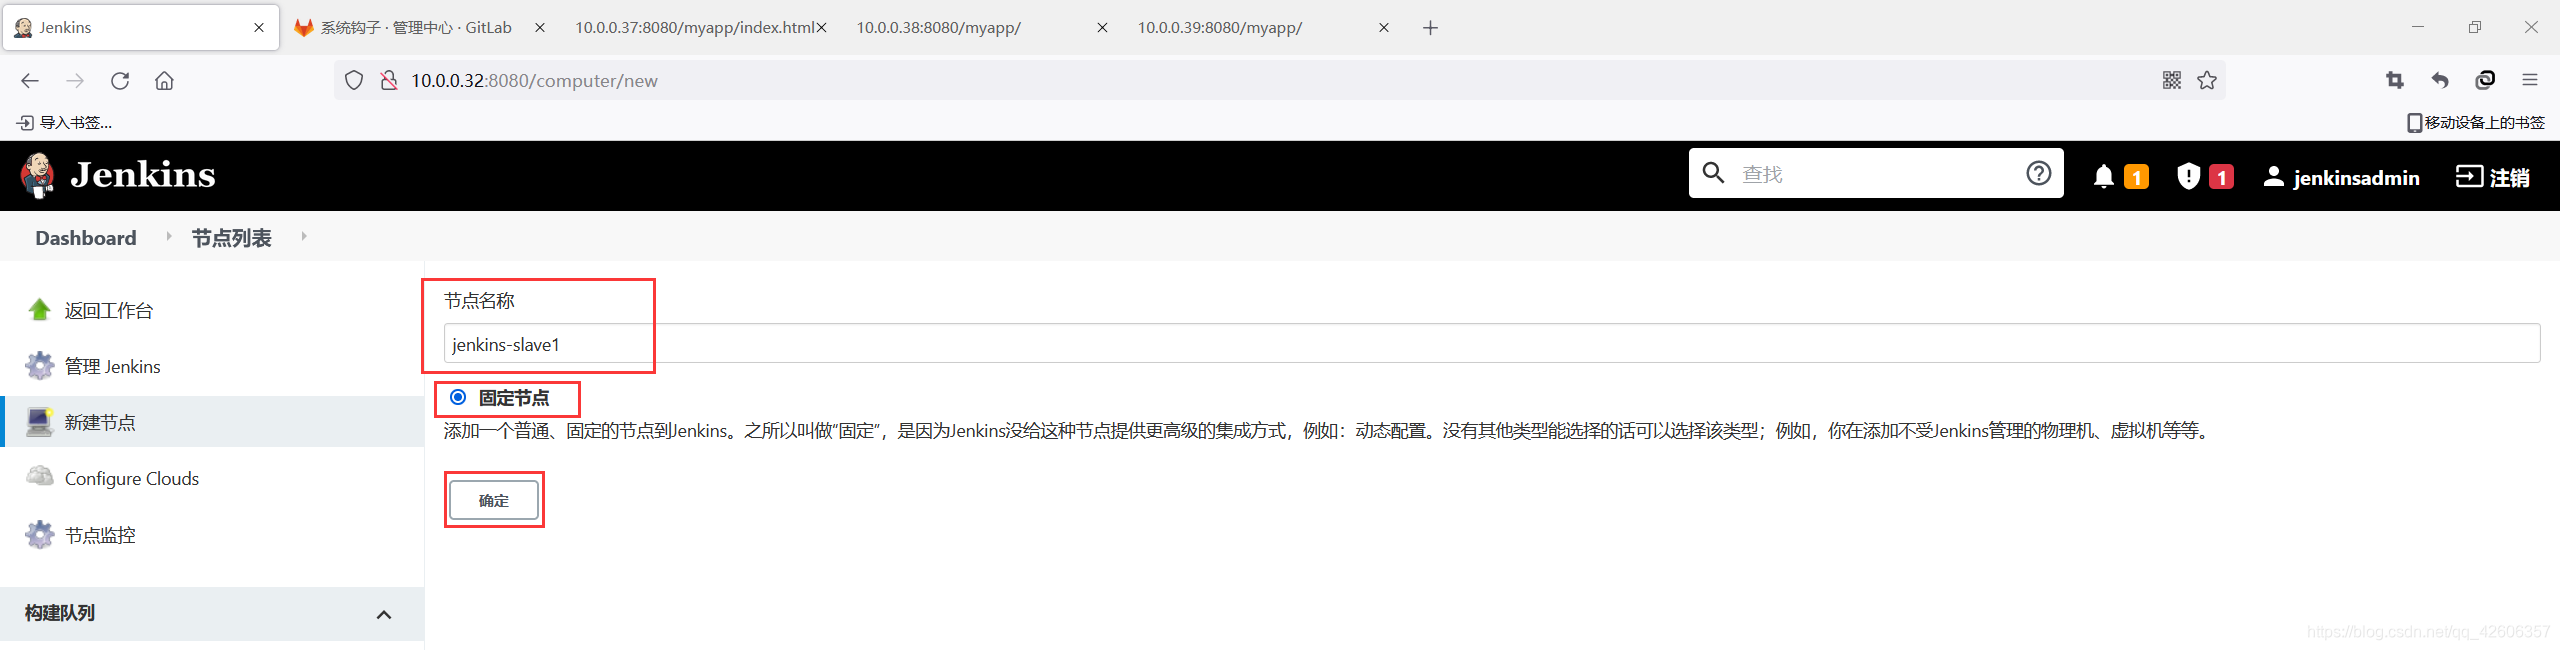This screenshot has width=2560, height=650.
Task: Focus the 查找 search input field
Action: point(1876,174)
